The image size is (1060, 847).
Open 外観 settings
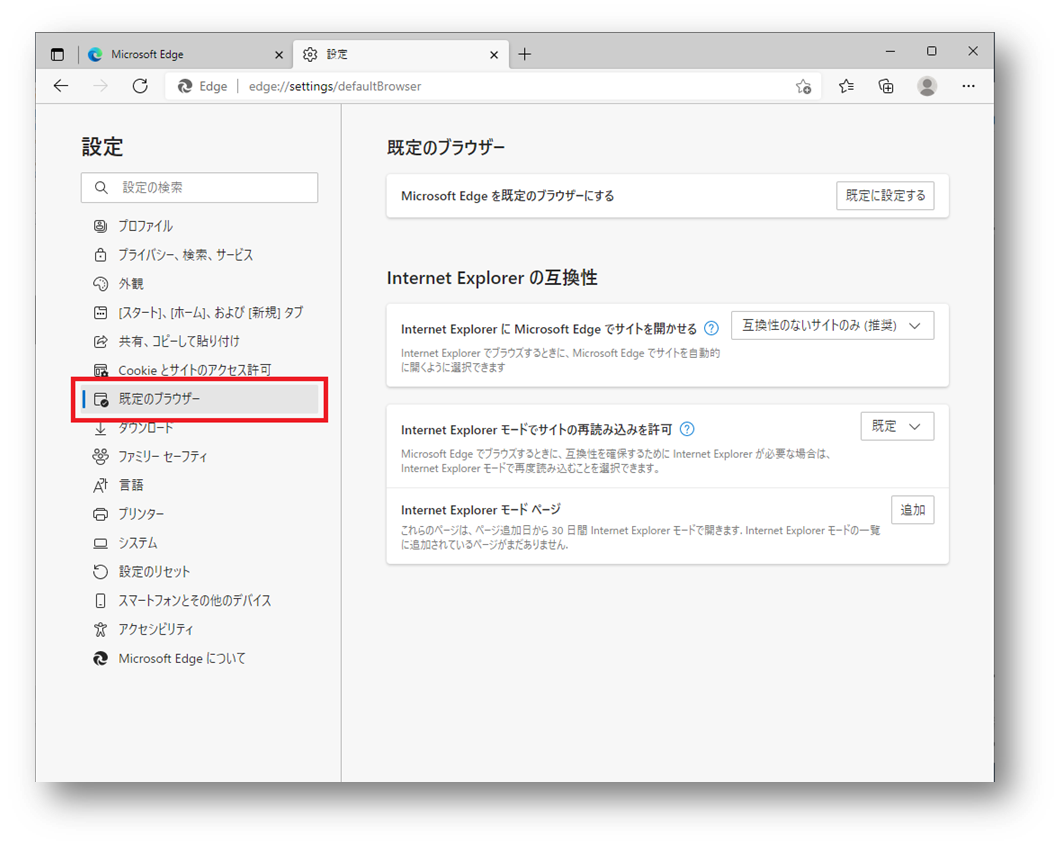tap(199, 284)
